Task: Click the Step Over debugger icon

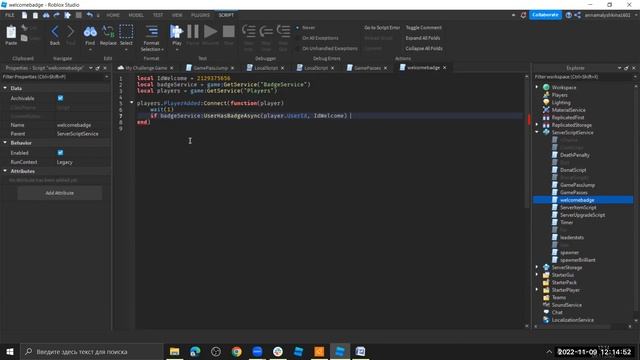Action: click(x=266, y=32)
